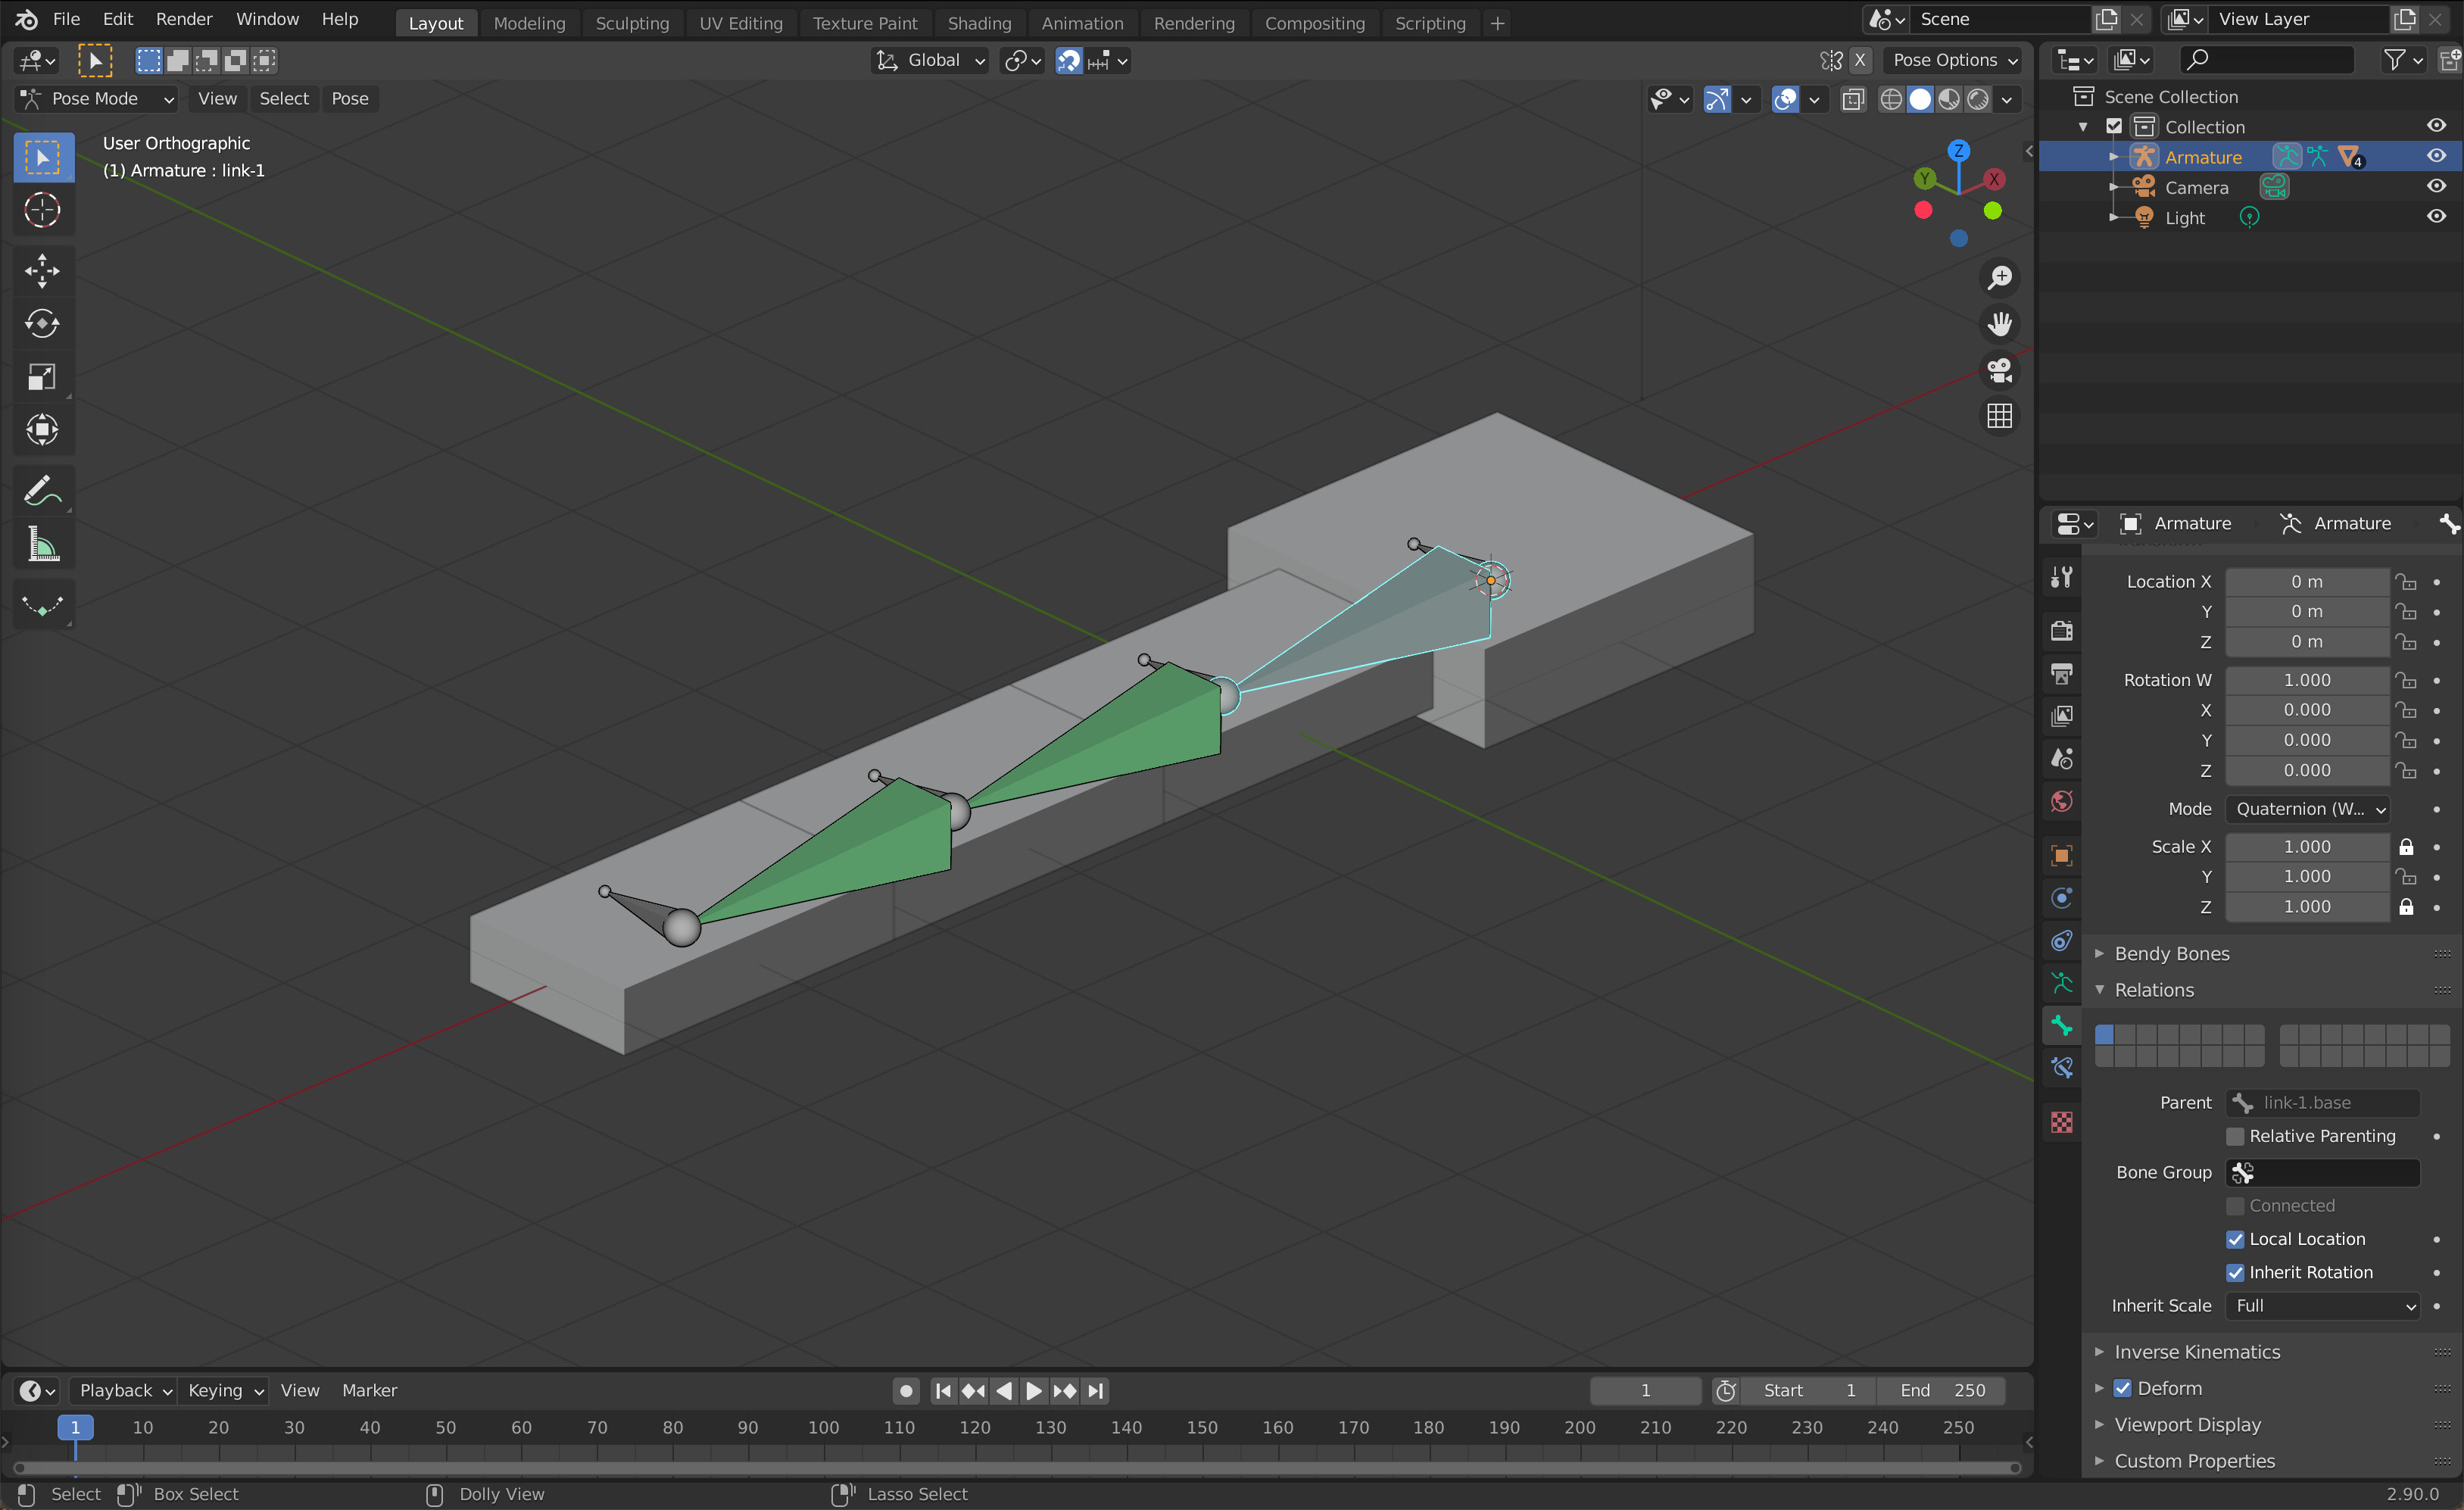Open Inherit Scale Full dropdown

[2323, 1305]
